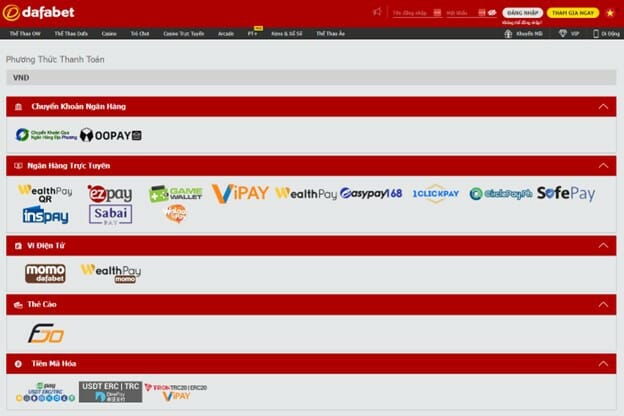Select the OOPAY payment method
The height and width of the screenshot is (416, 624).
point(111,135)
